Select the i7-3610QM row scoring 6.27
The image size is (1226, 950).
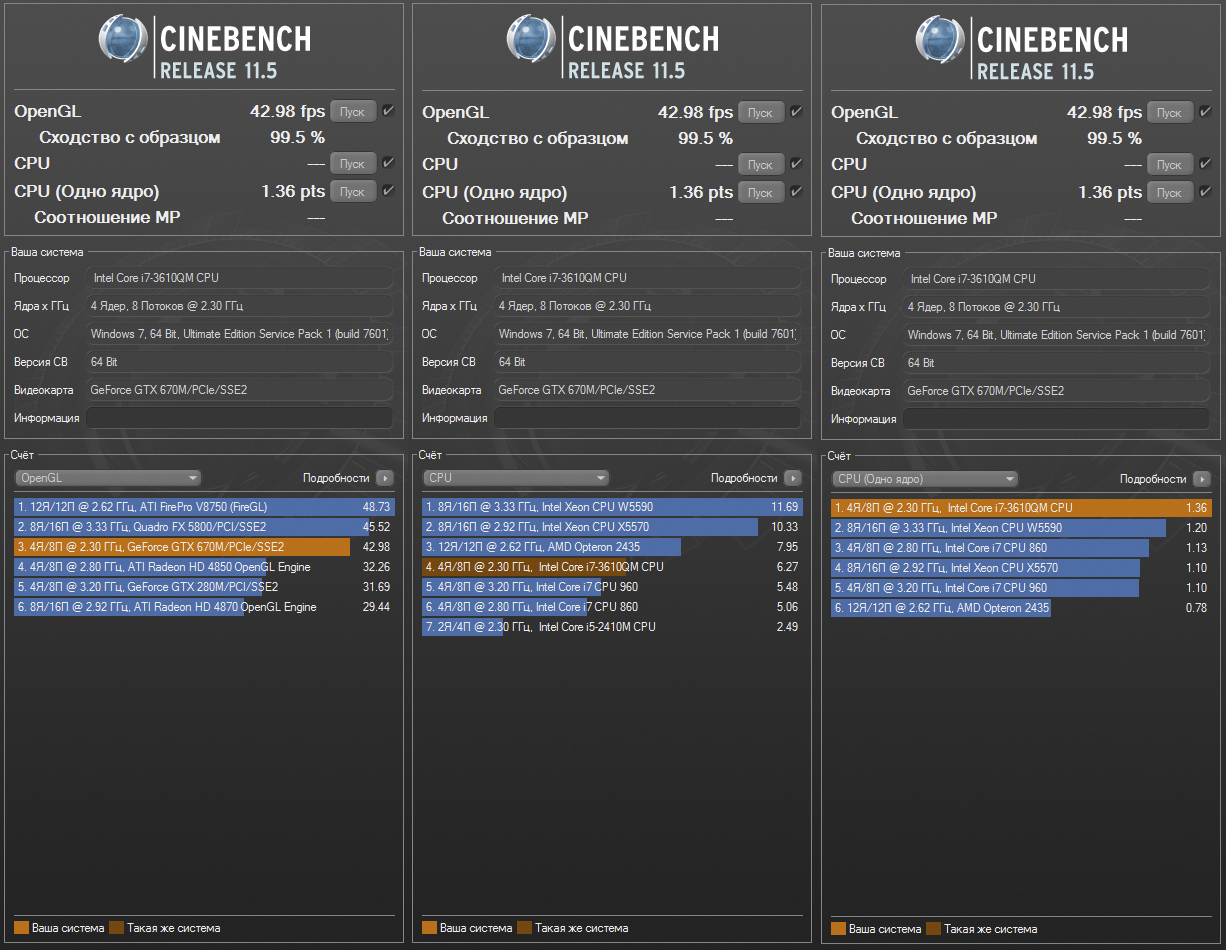612,567
